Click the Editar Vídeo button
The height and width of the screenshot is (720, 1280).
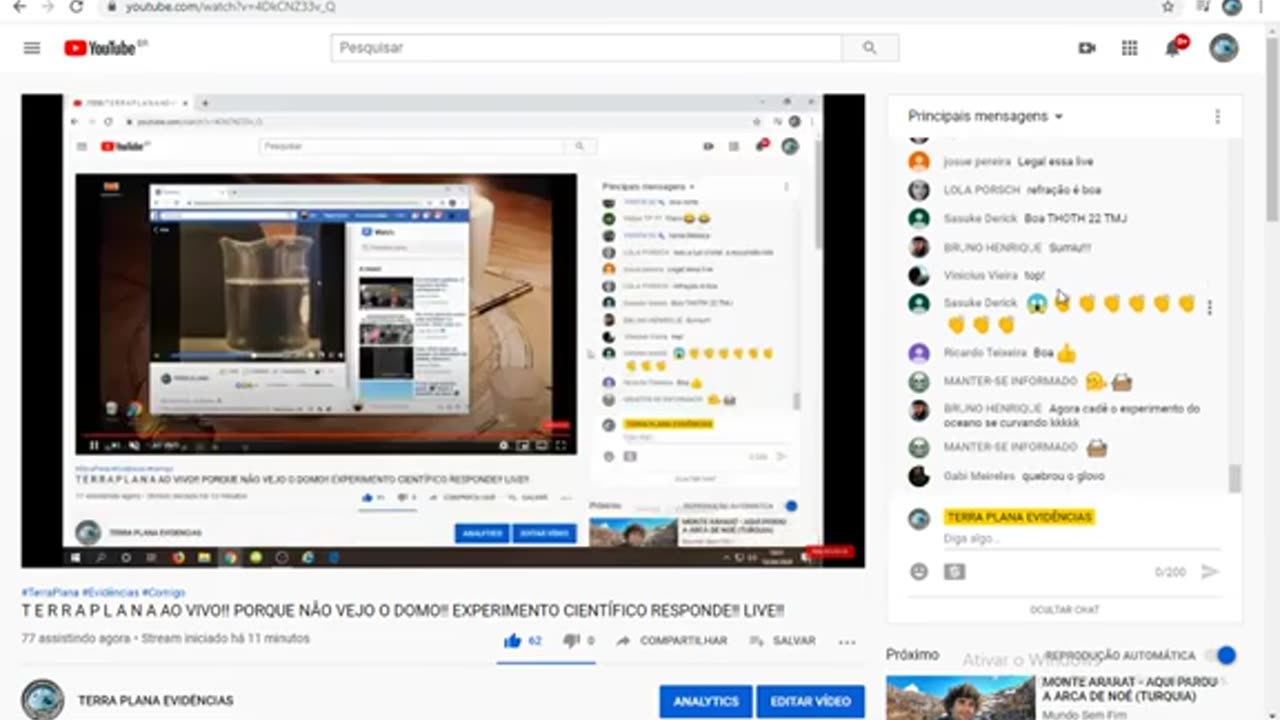810,702
